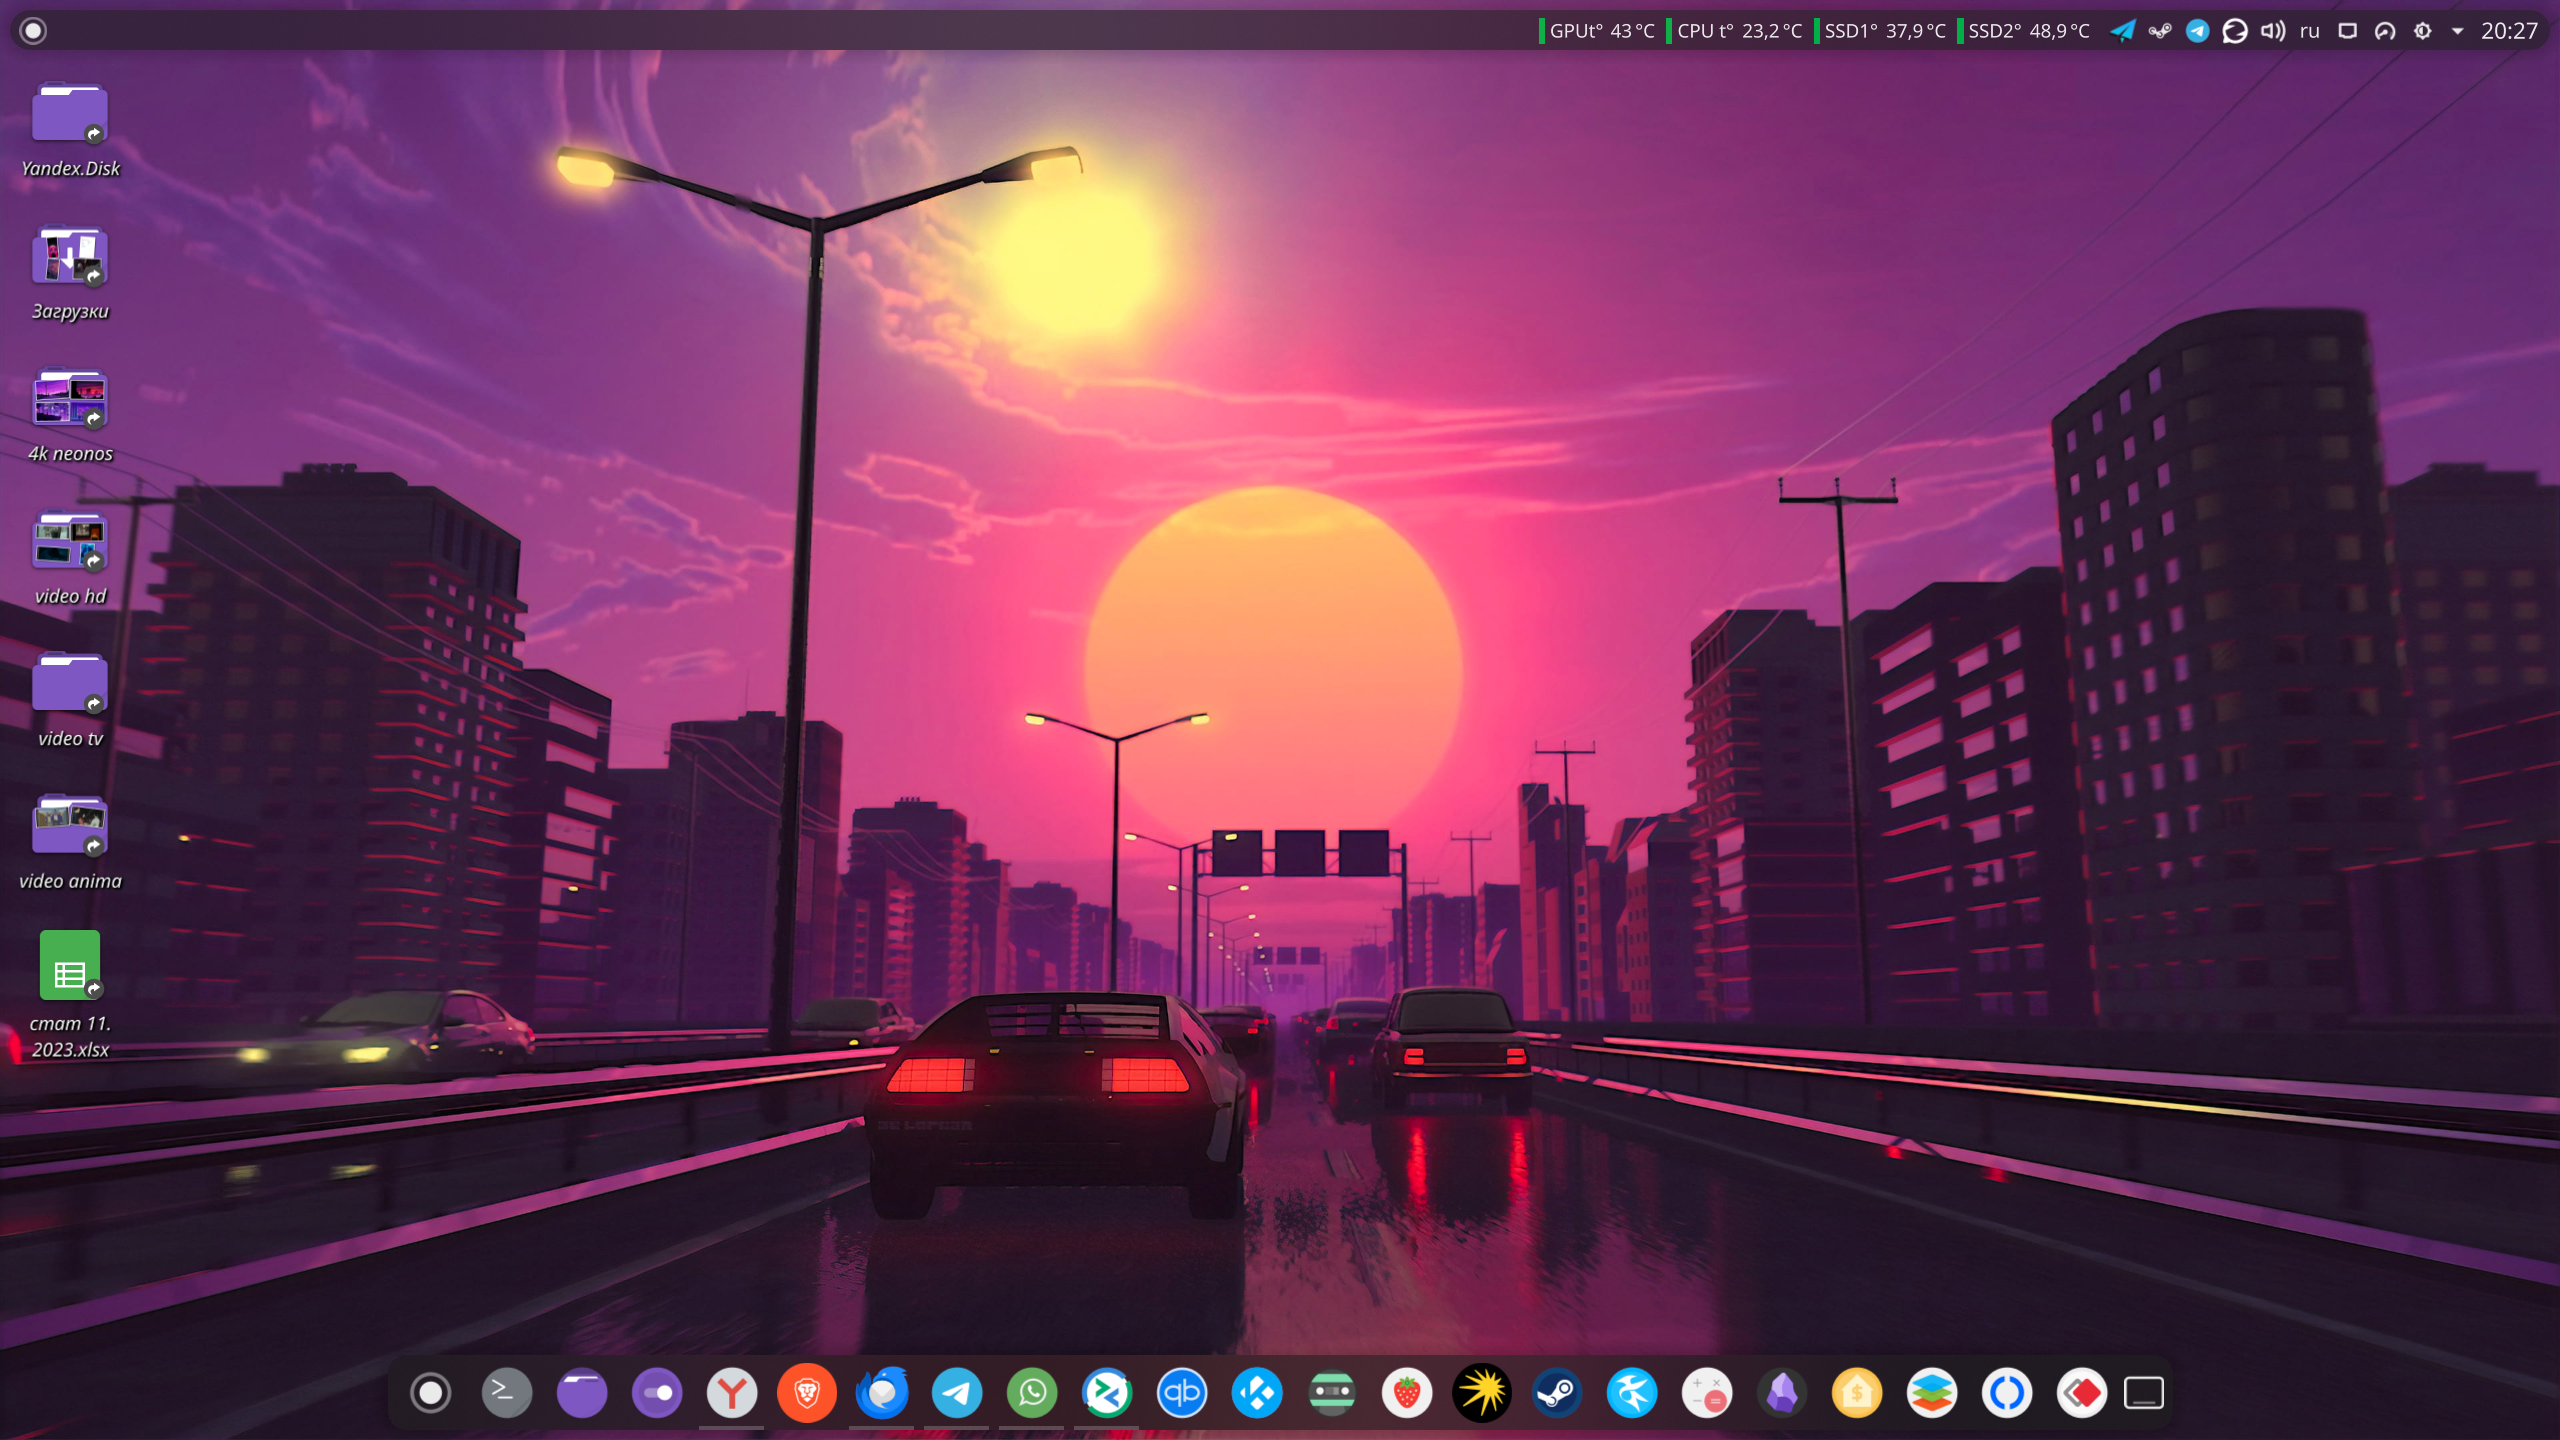Open Thunderbird mail from the dock
The height and width of the screenshot is (1440, 2560).
point(881,1392)
